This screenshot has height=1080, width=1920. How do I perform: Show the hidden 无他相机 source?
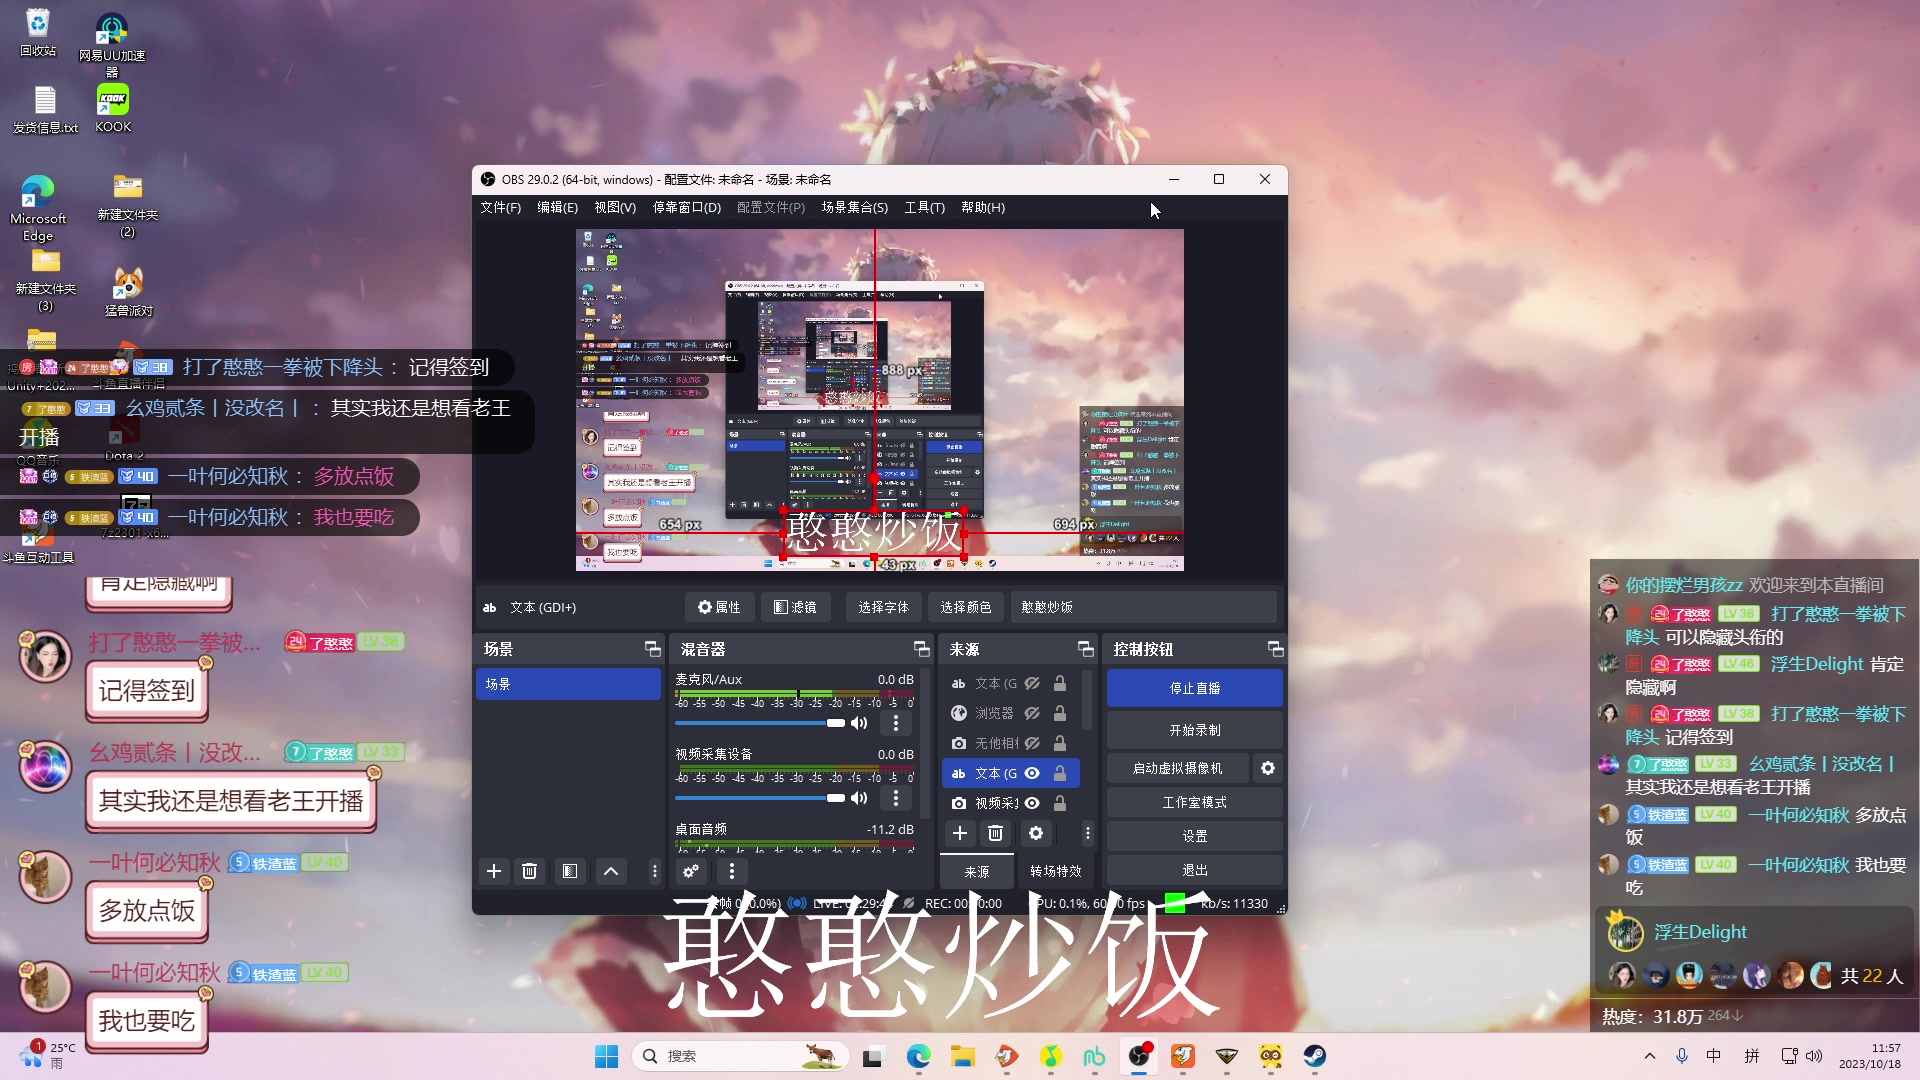(1032, 743)
